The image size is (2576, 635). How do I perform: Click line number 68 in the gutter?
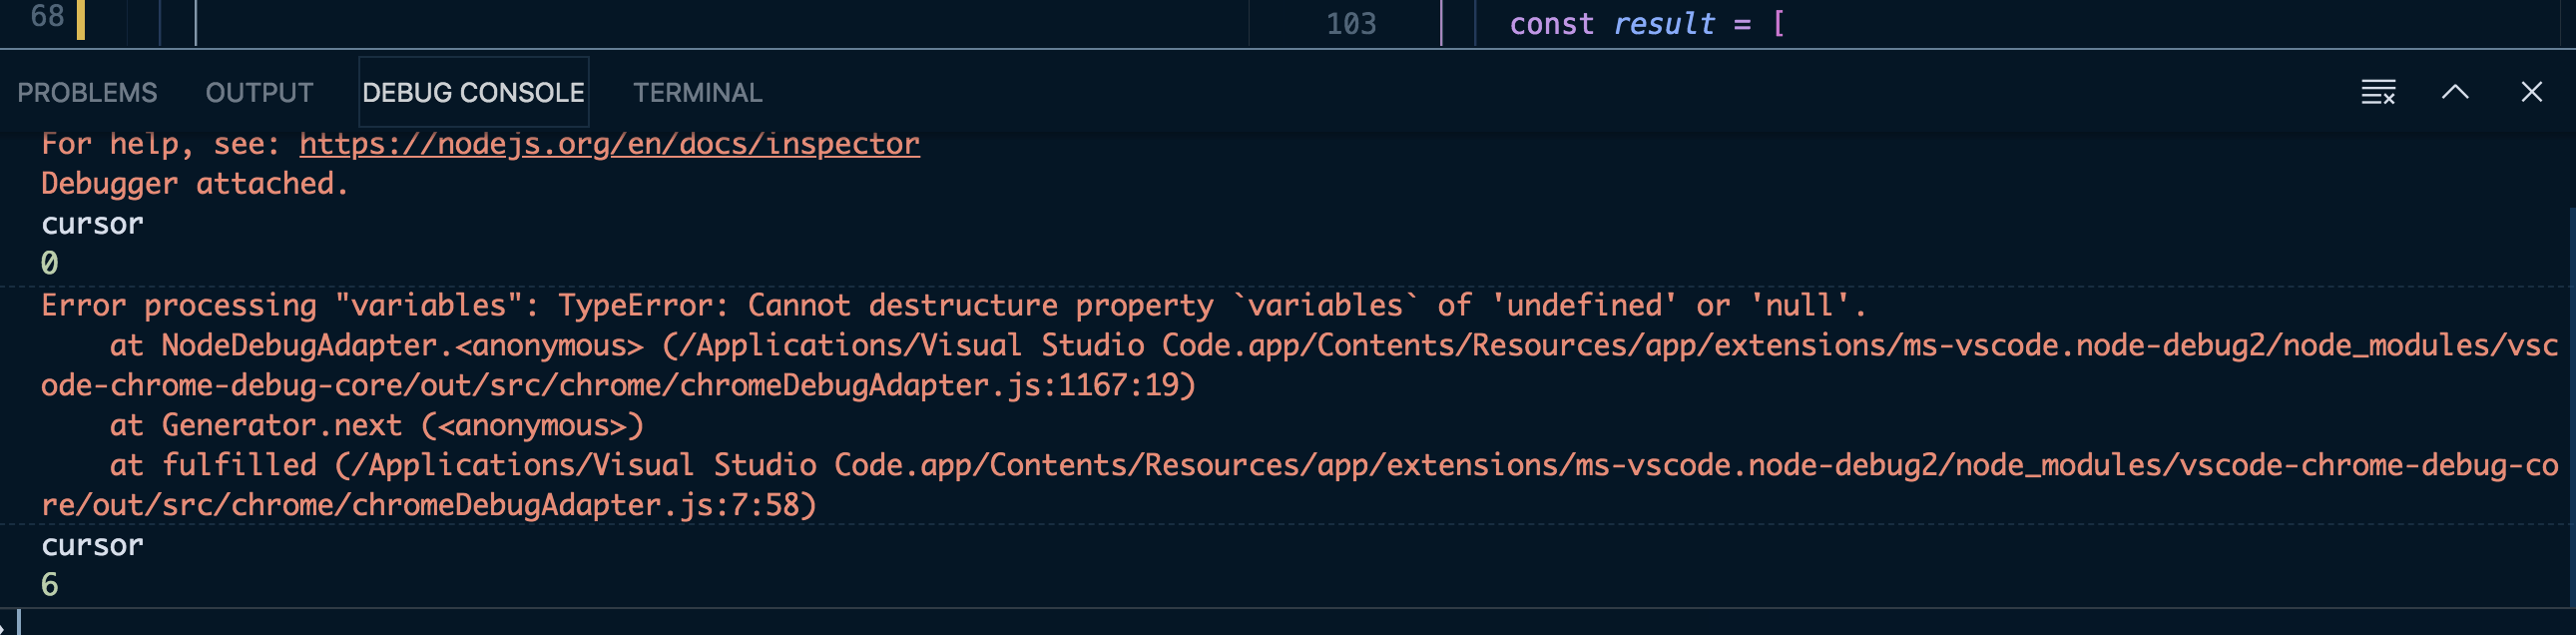[x=47, y=17]
